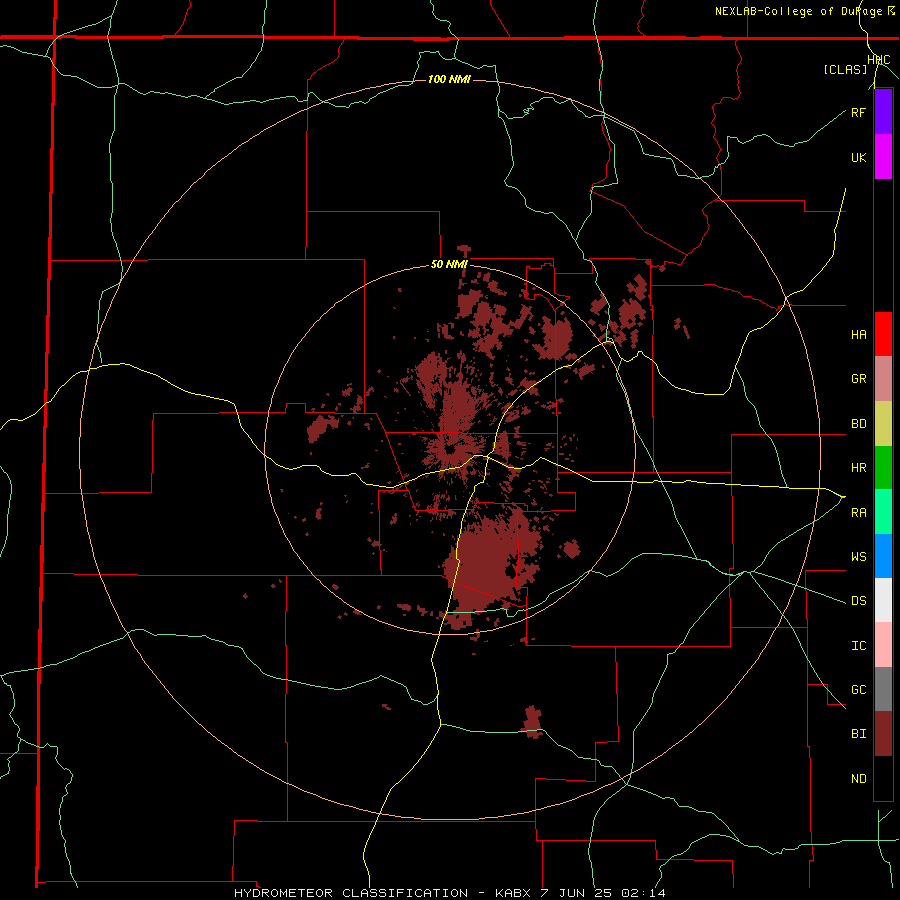Click the HYDROMETEOR CLASSIFICATION KABX title text

point(449,893)
